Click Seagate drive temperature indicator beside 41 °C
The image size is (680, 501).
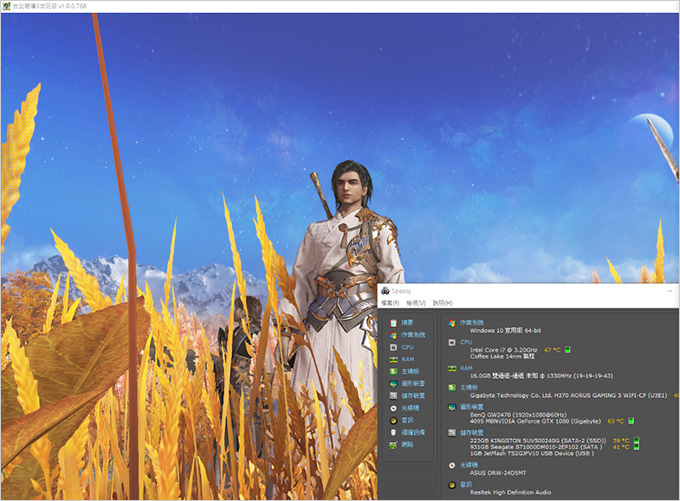(636, 447)
